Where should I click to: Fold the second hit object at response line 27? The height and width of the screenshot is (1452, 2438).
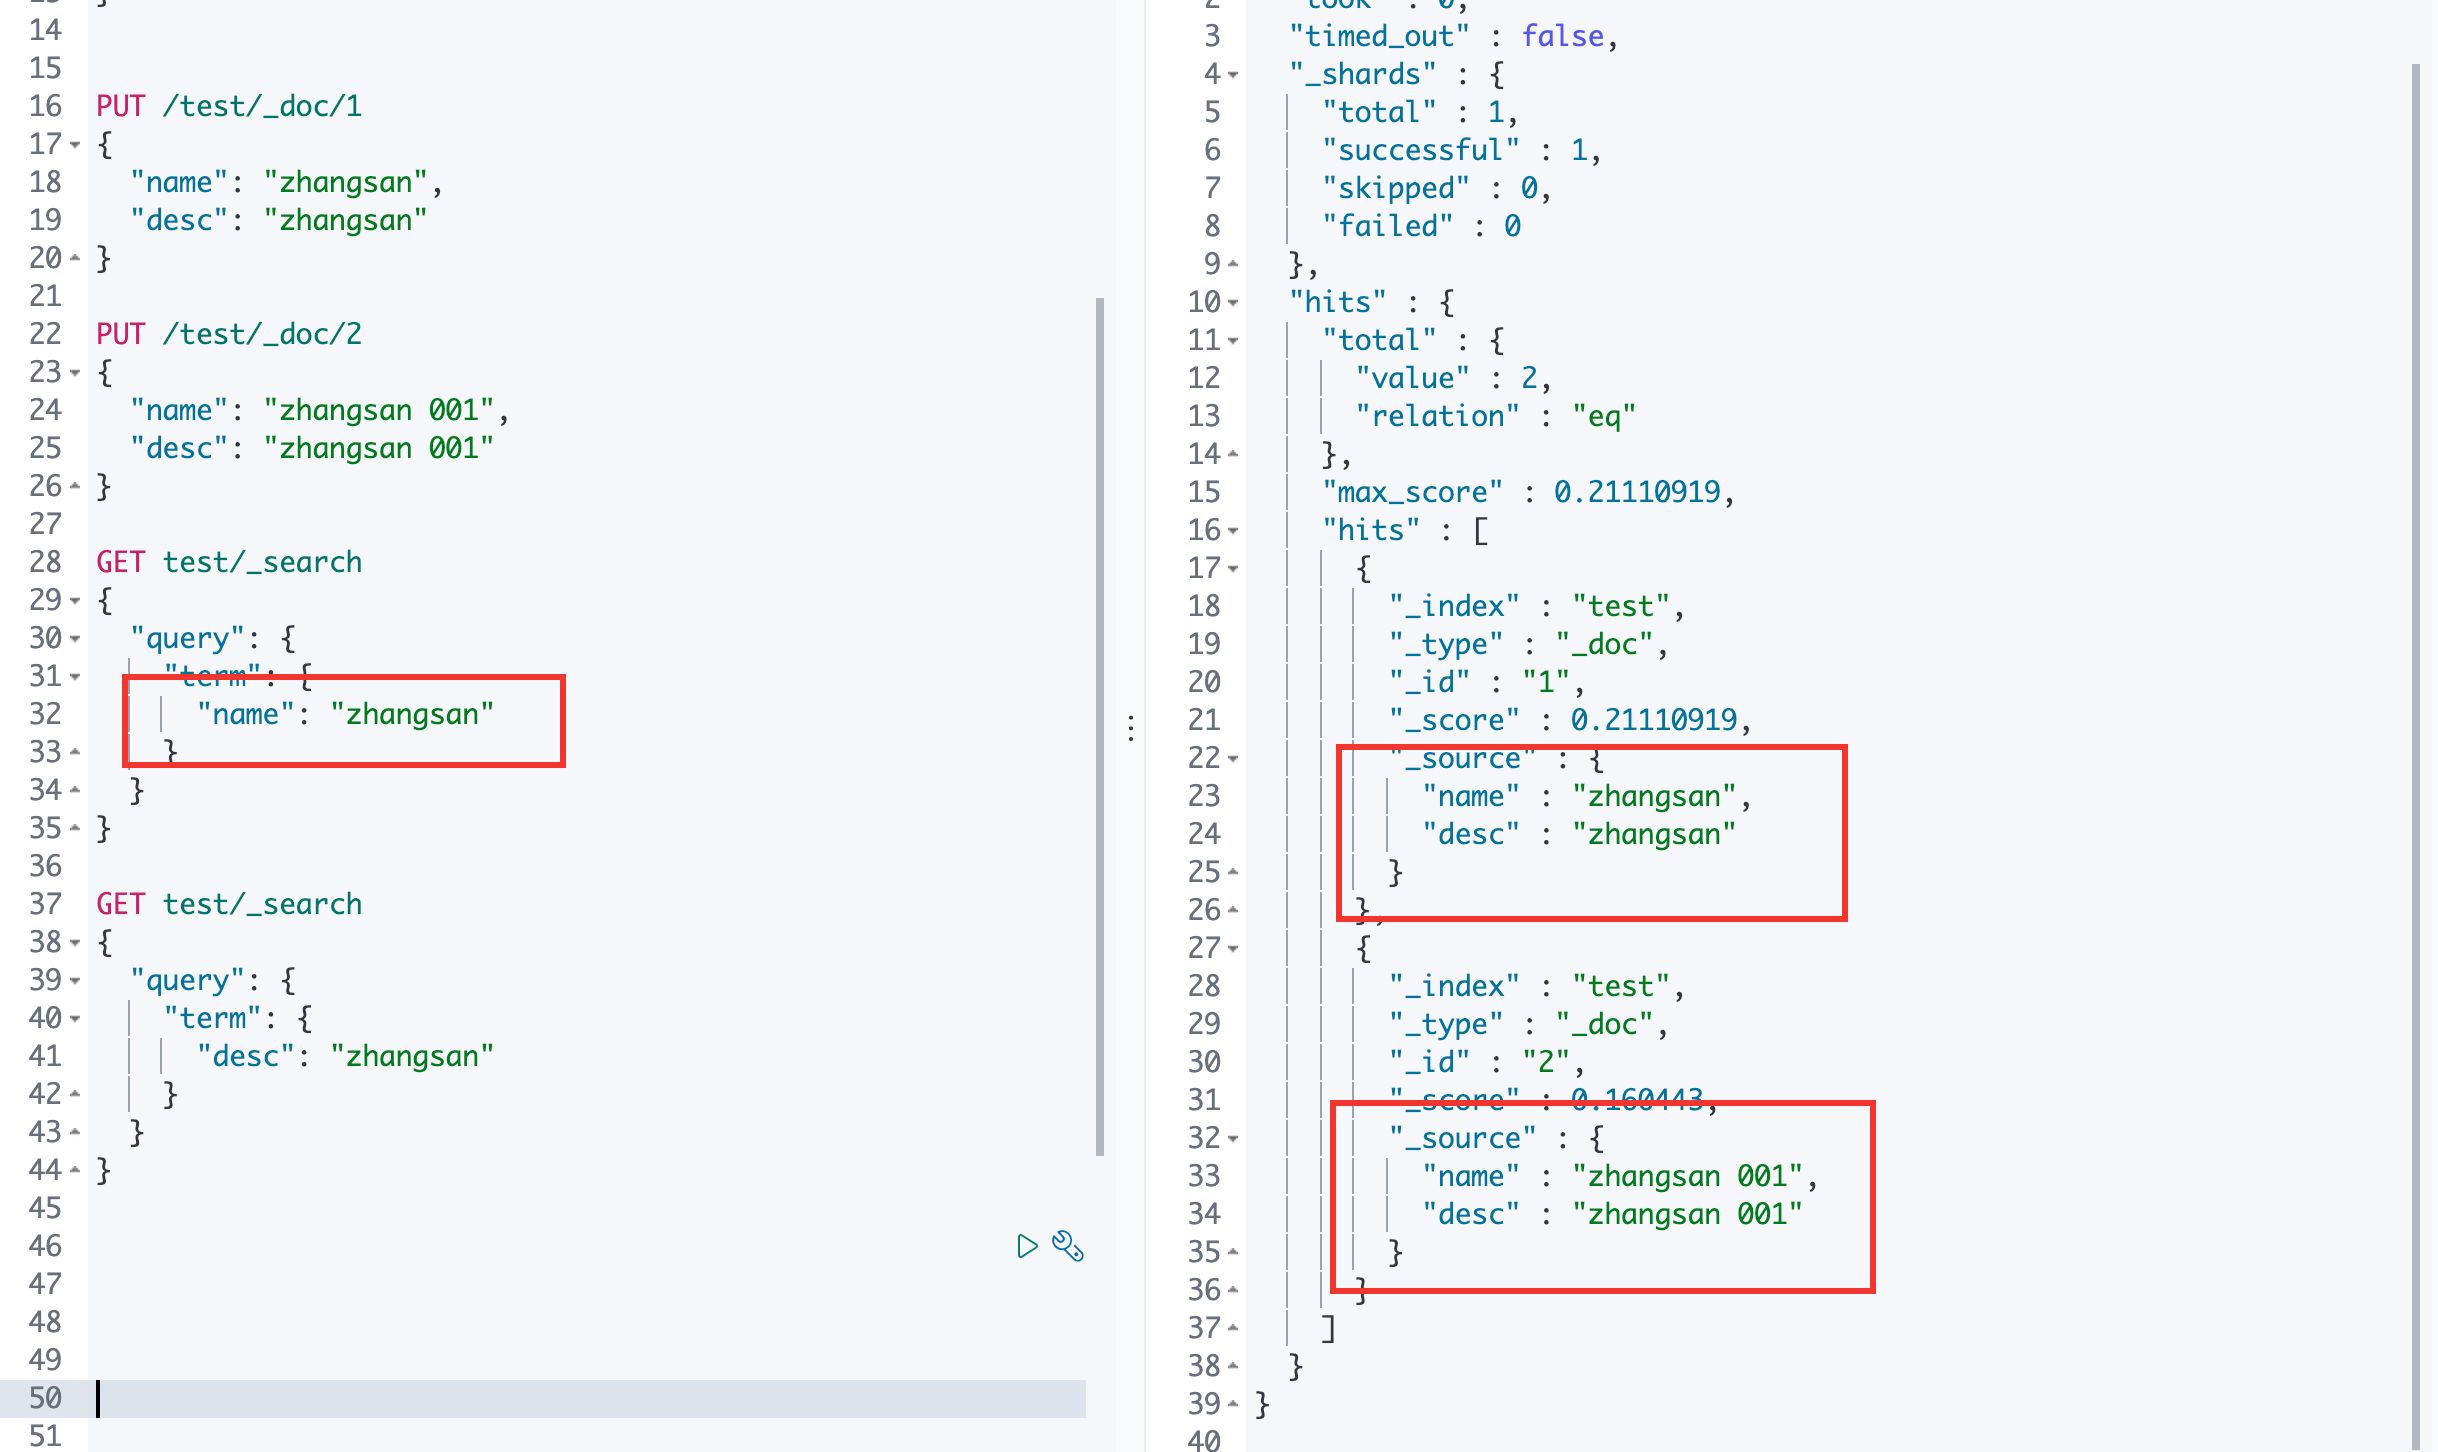1233,949
